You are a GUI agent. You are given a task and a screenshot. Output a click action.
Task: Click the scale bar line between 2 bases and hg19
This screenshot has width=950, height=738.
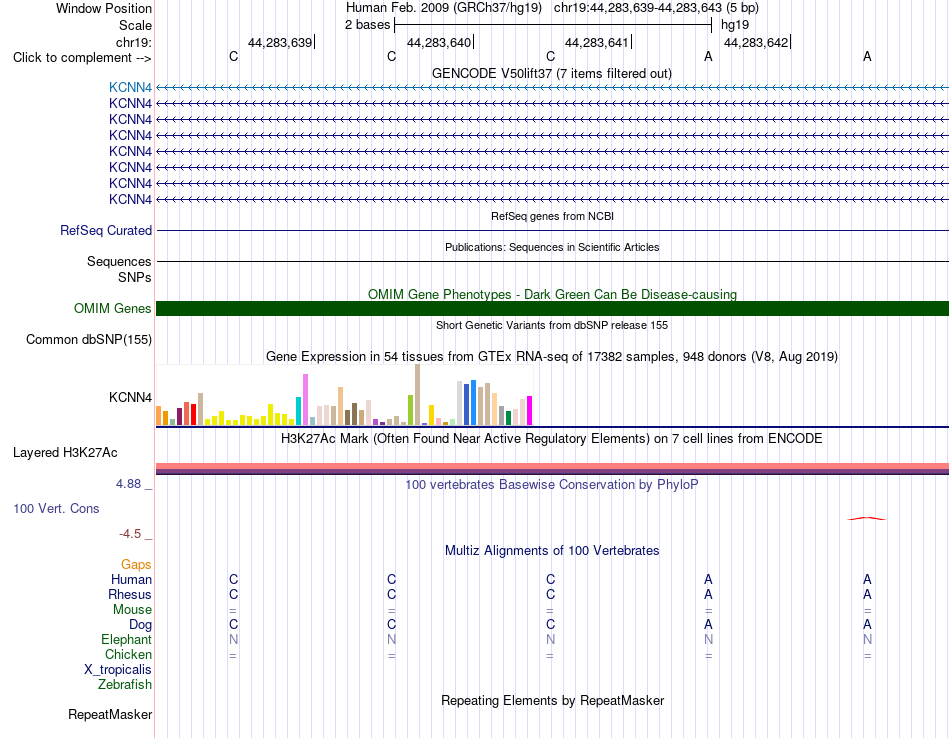[x=553, y=25]
